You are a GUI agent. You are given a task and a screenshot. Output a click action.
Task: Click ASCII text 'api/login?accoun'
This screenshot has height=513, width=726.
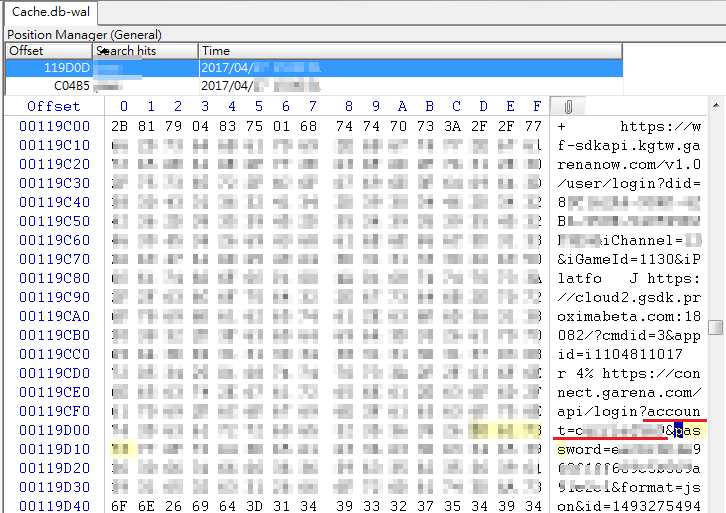[x=629, y=411]
